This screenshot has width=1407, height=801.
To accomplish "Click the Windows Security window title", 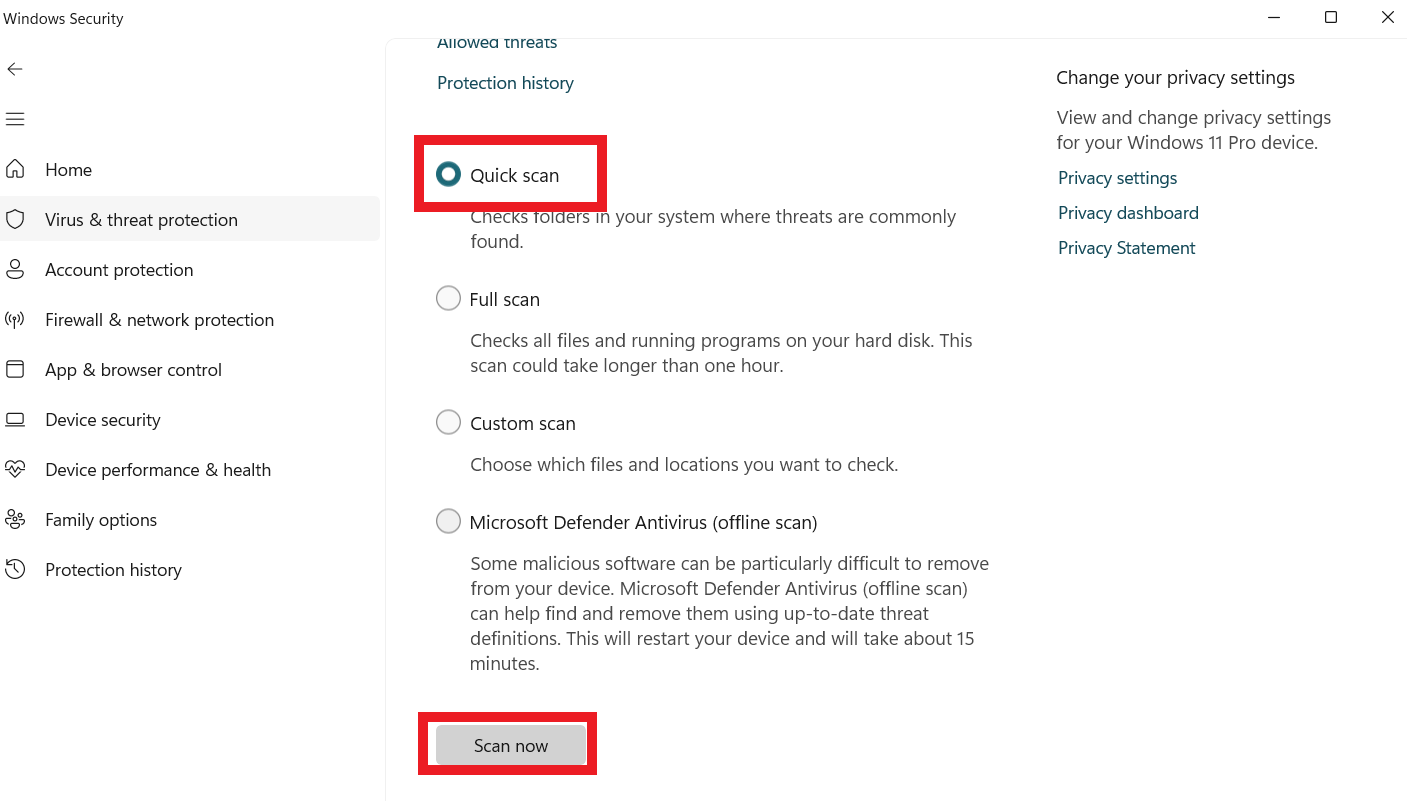I will coord(64,19).
